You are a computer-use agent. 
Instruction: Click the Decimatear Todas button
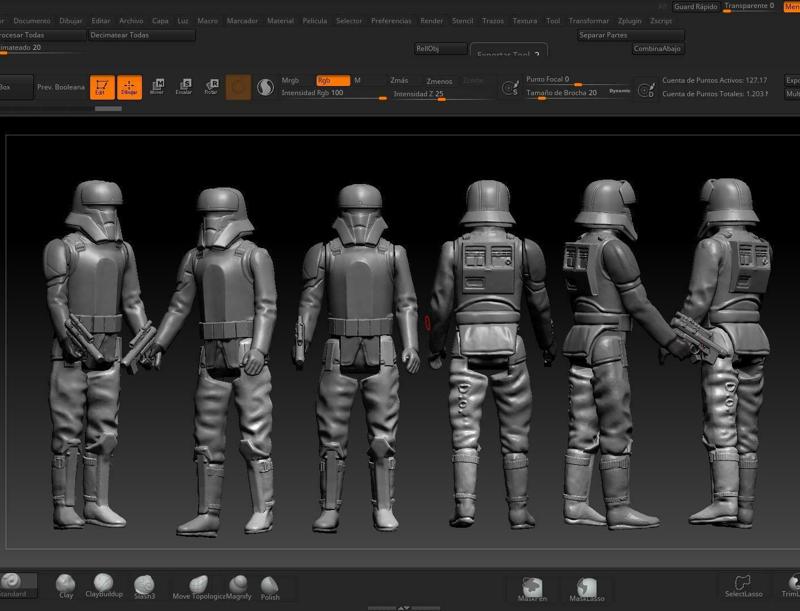point(140,34)
